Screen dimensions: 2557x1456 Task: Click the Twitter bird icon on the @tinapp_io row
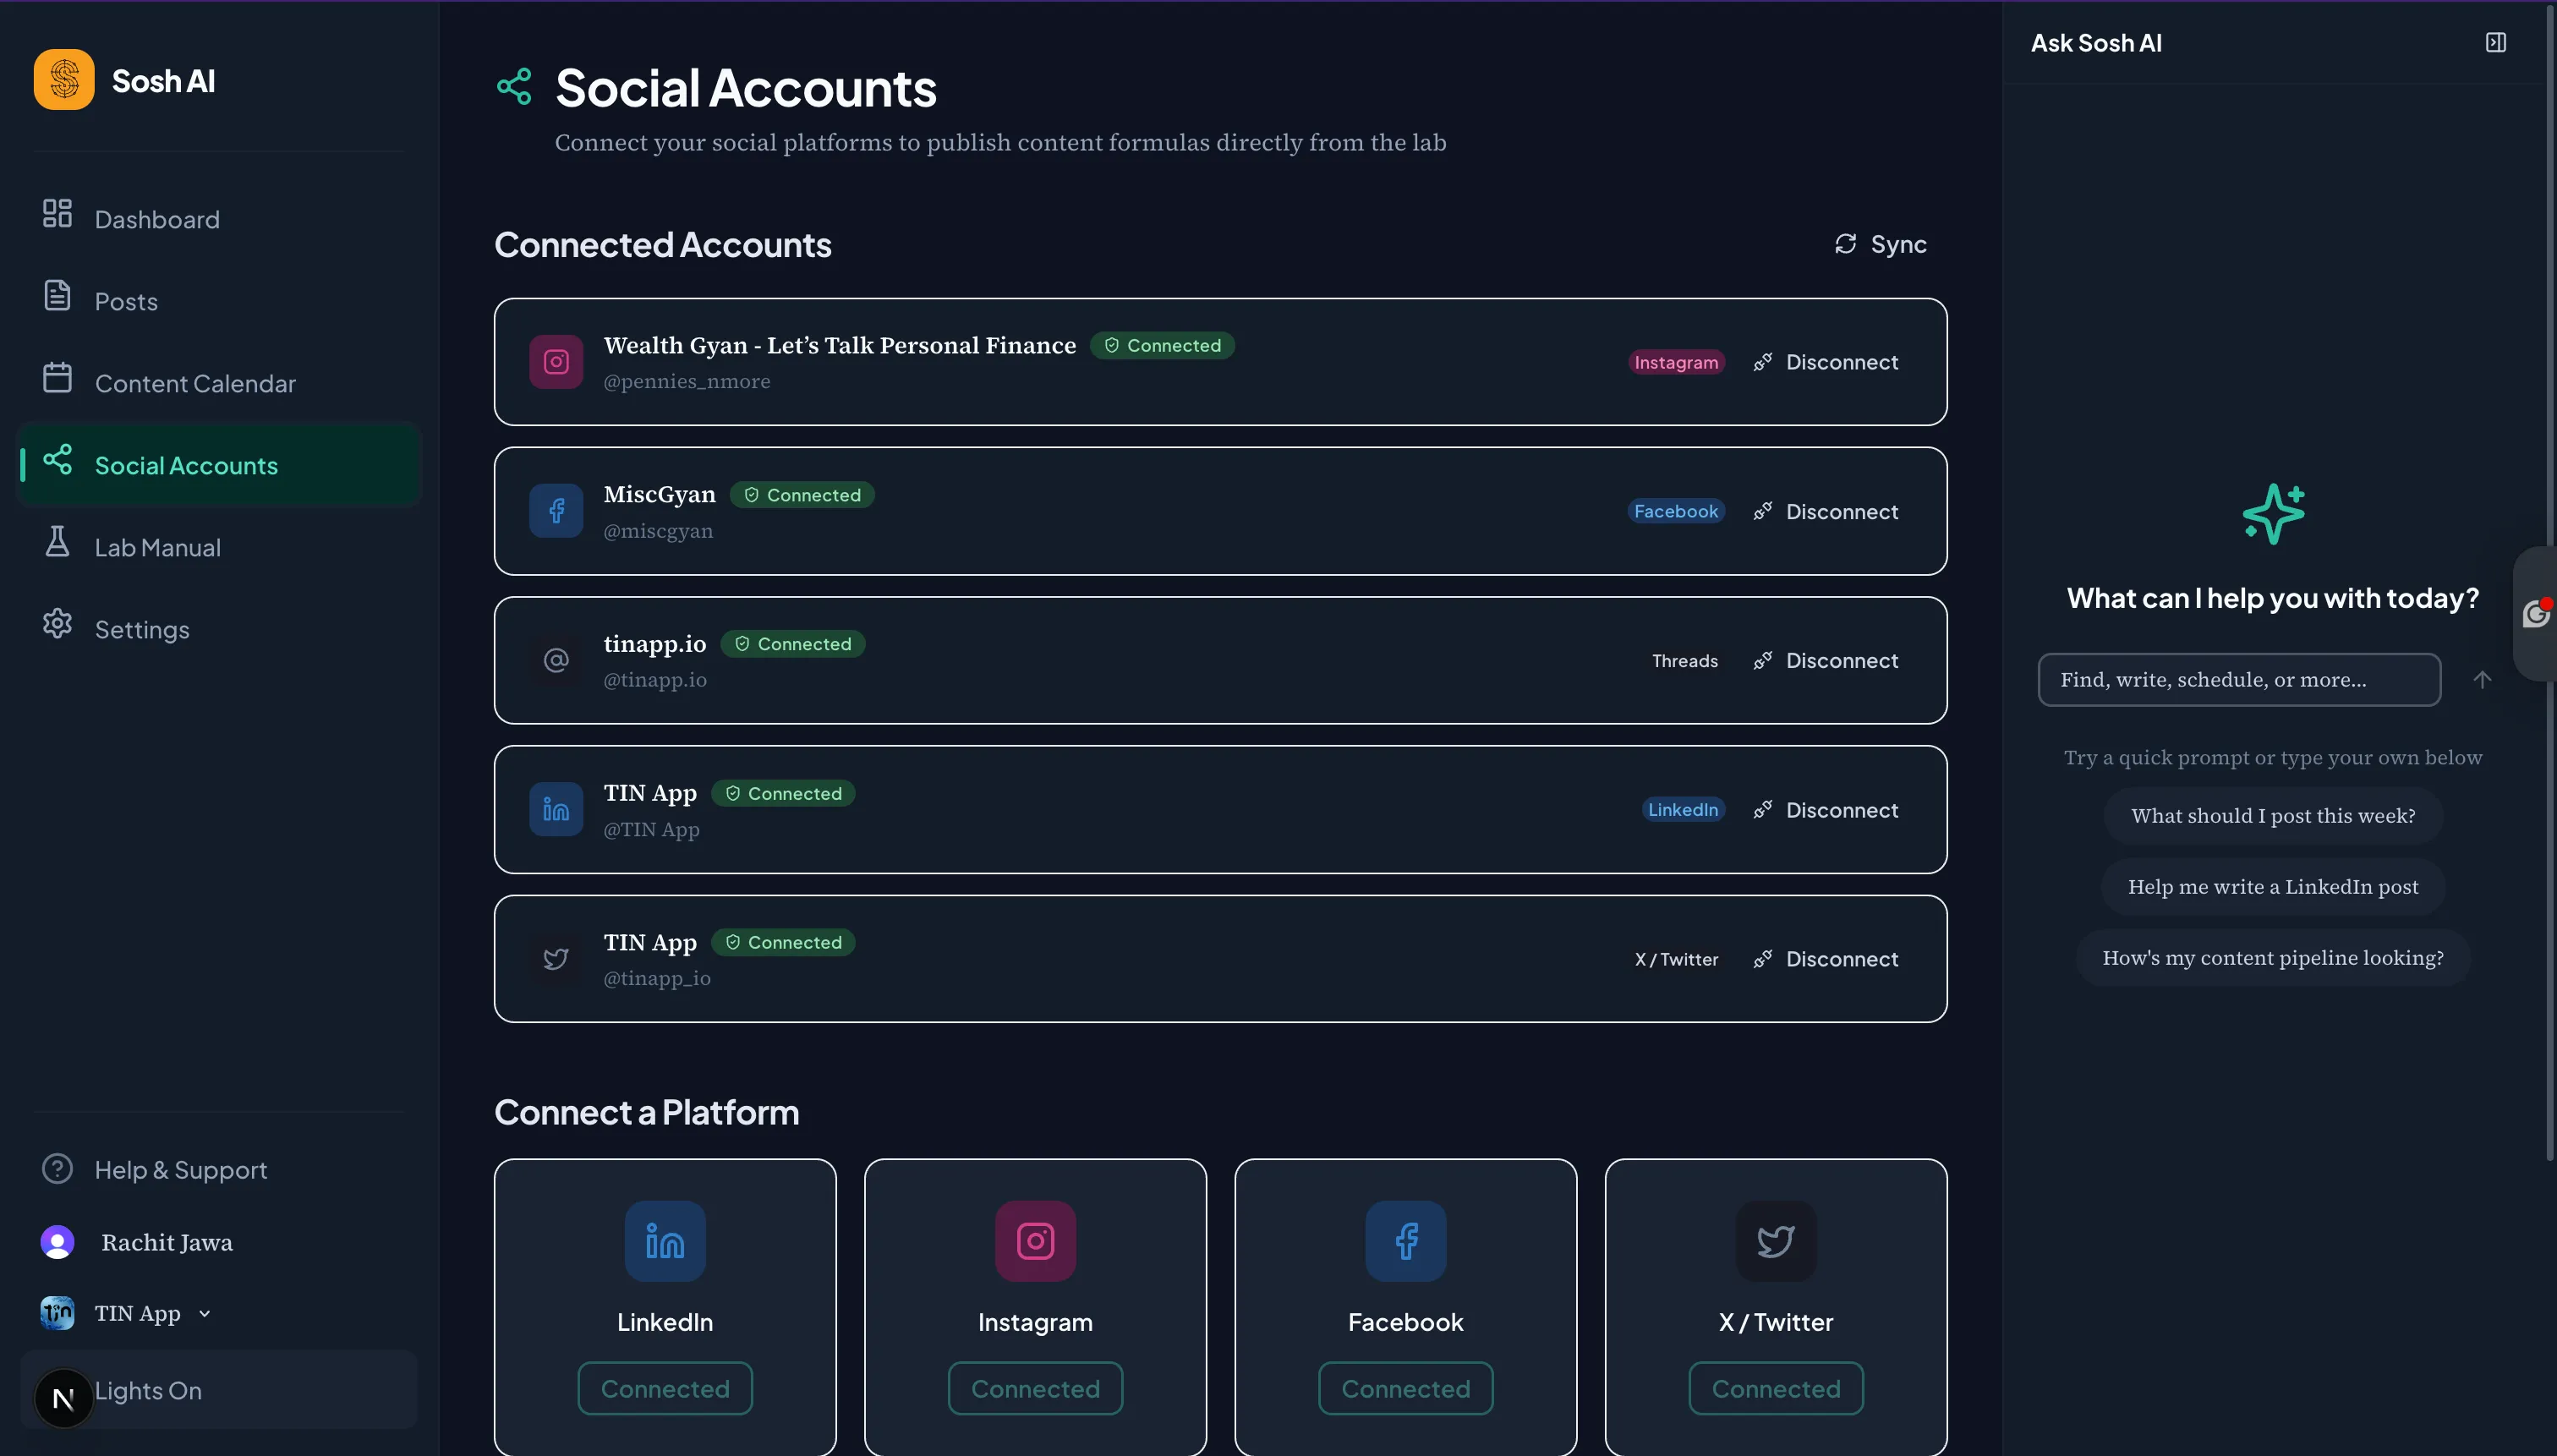pos(556,959)
